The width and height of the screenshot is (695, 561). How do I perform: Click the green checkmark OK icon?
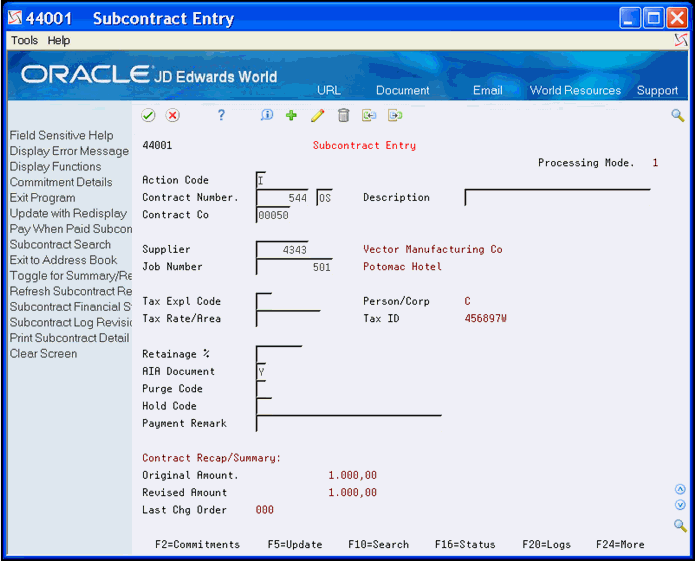pos(148,116)
